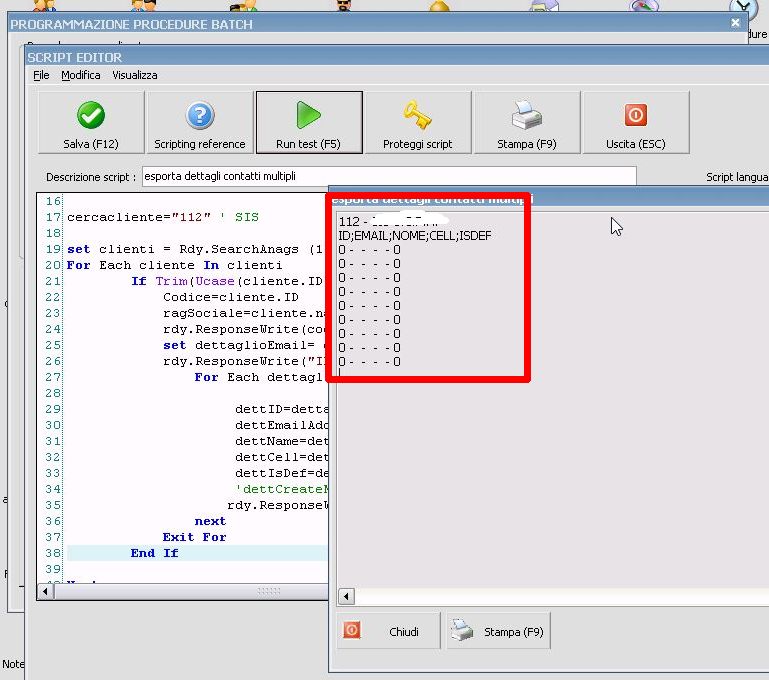Click the green play arrow icon
The image size is (769, 680).
tap(309, 115)
